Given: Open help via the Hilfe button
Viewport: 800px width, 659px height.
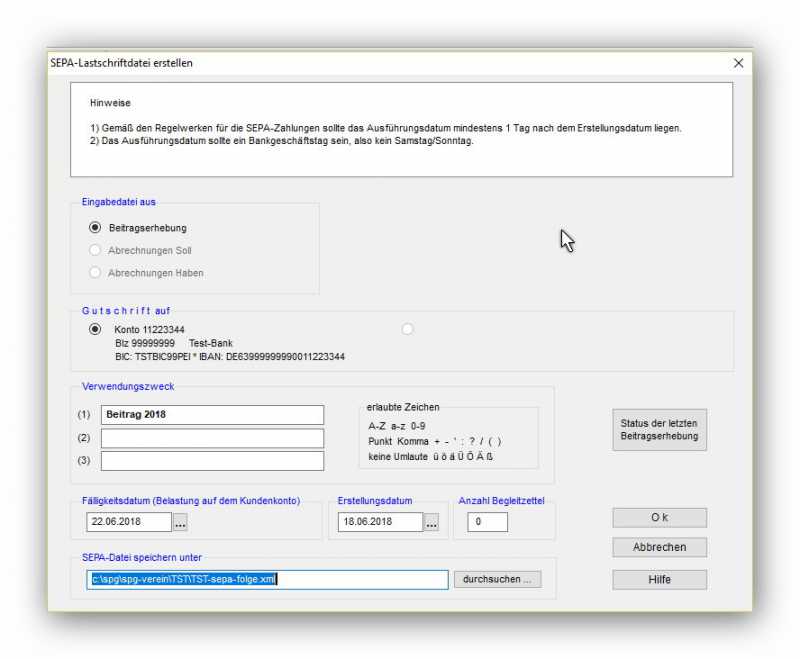Looking at the screenshot, I should pos(659,580).
